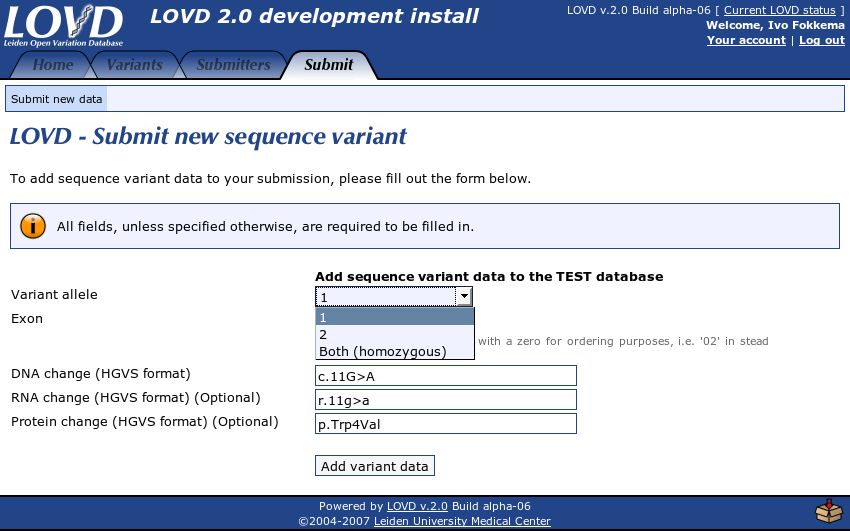Click the page heading Submit new sequence variant
850x531 pixels.
click(208, 136)
